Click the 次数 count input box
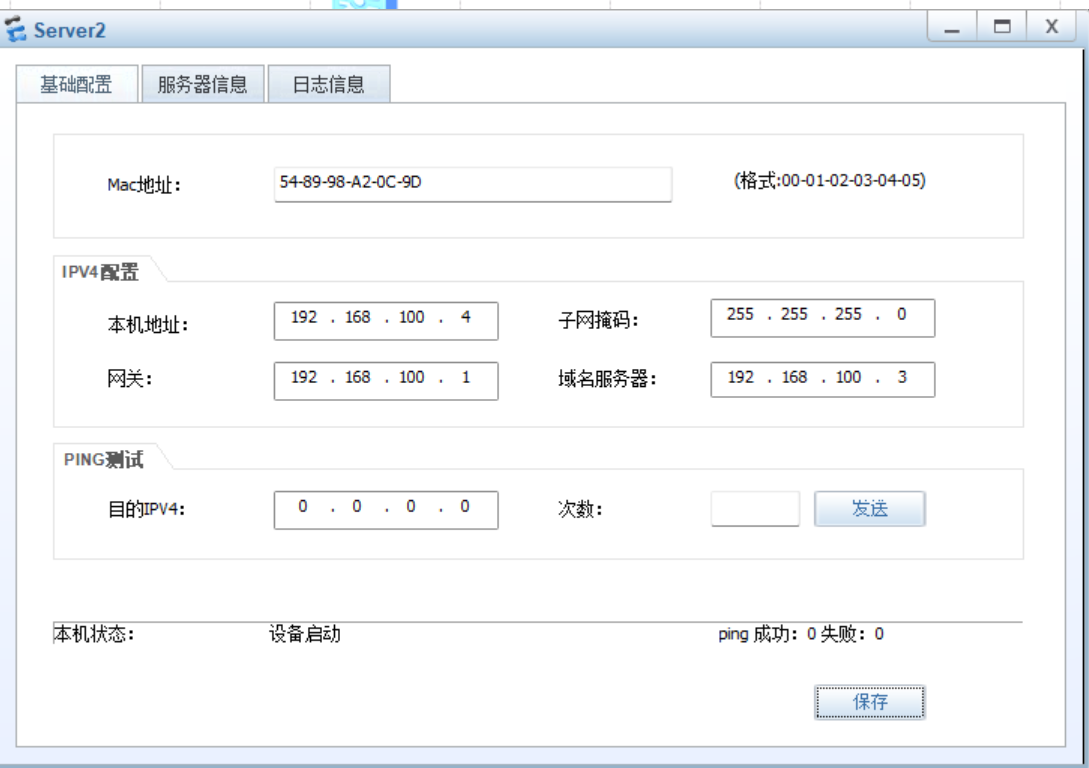This screenshot has width=1089, height=768. (x=755, y=509)
